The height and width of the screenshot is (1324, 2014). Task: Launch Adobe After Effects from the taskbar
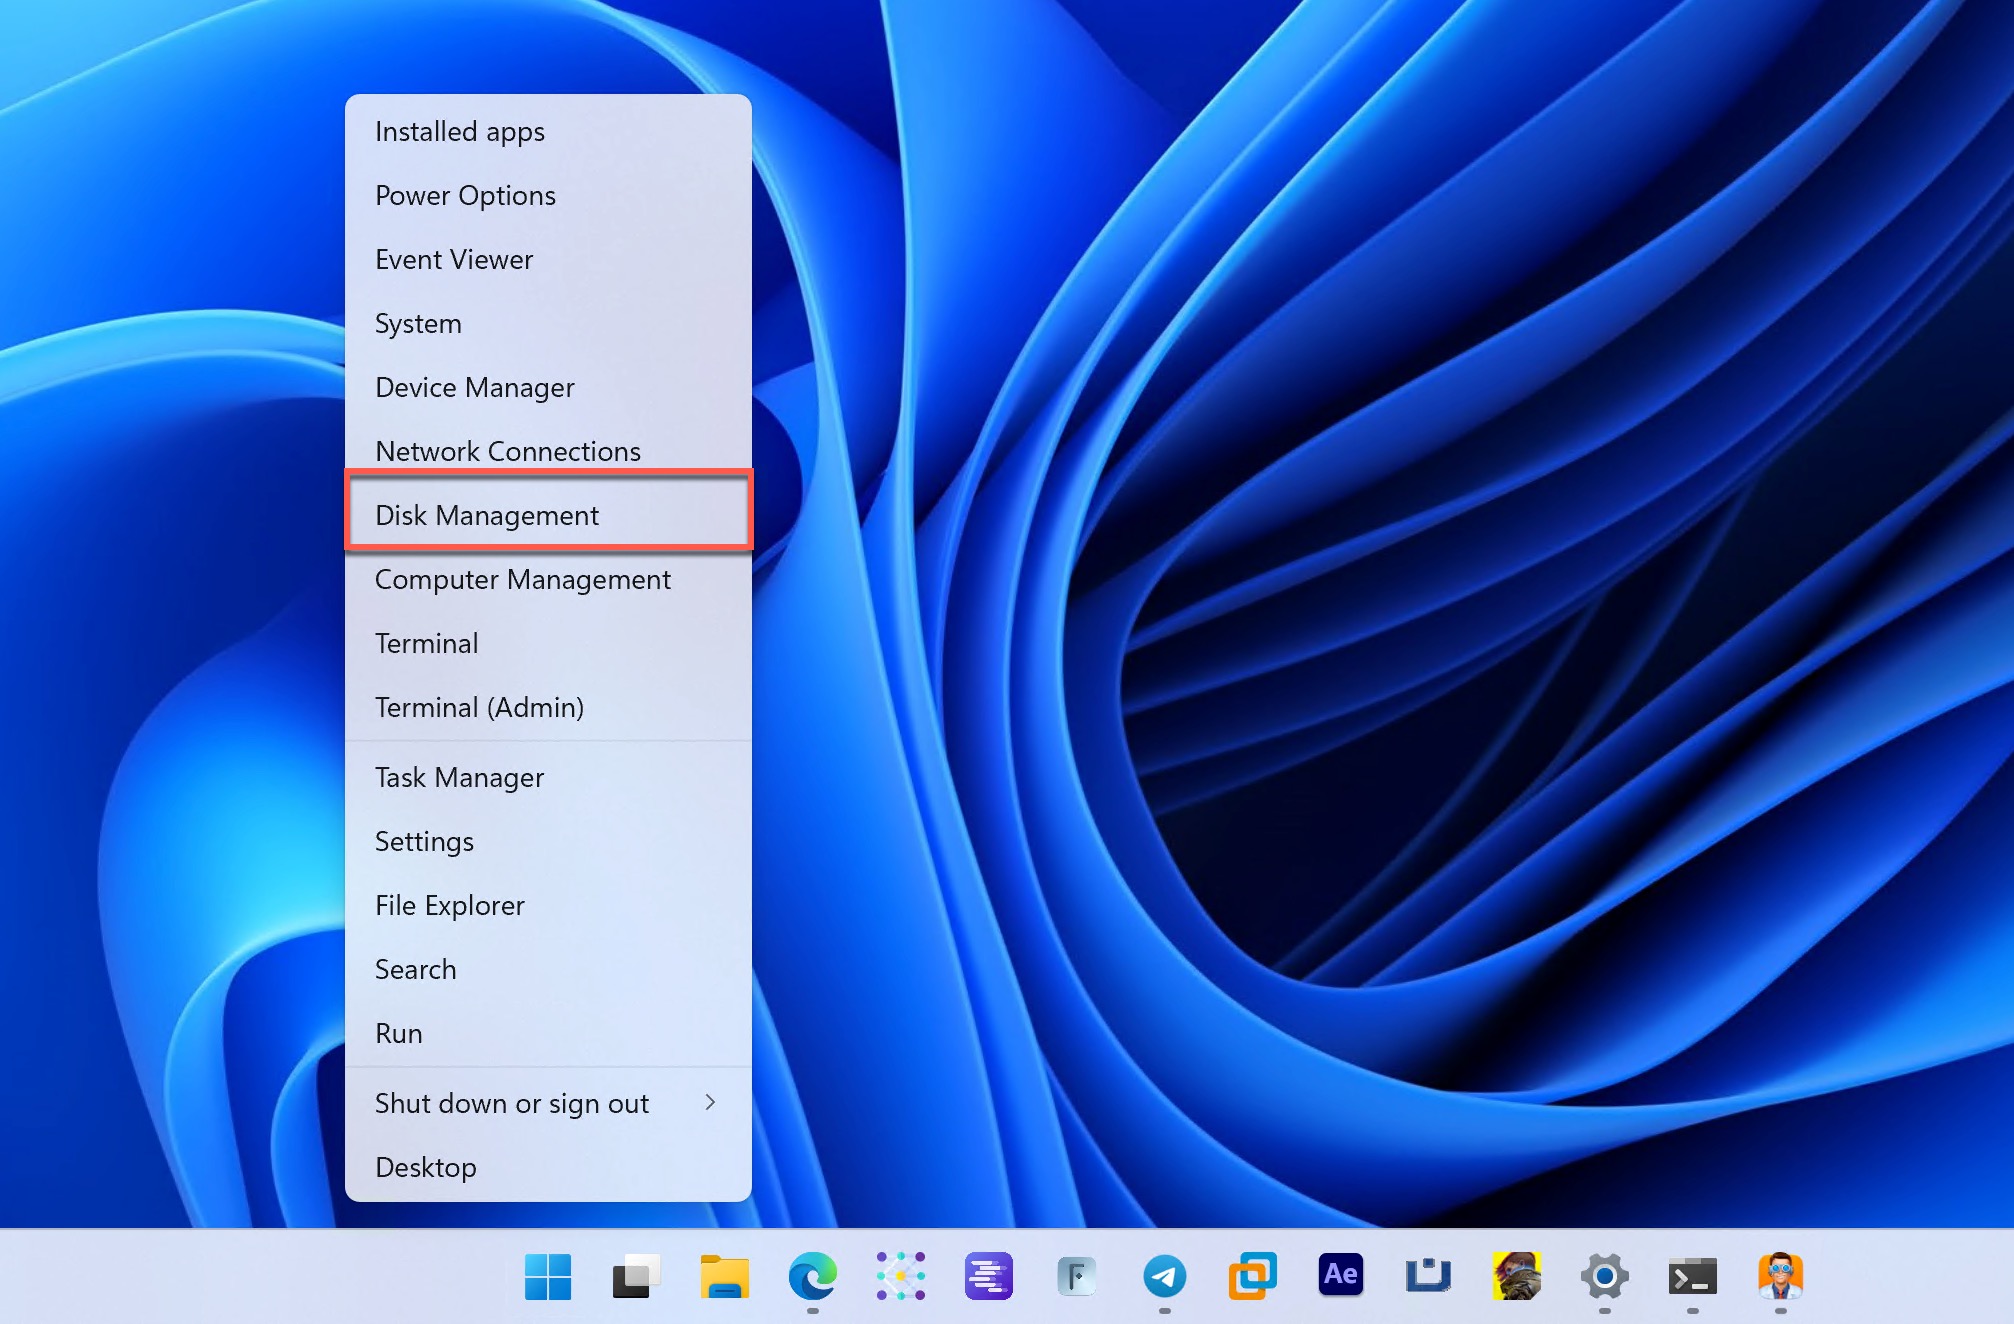coord(1340,1275)
